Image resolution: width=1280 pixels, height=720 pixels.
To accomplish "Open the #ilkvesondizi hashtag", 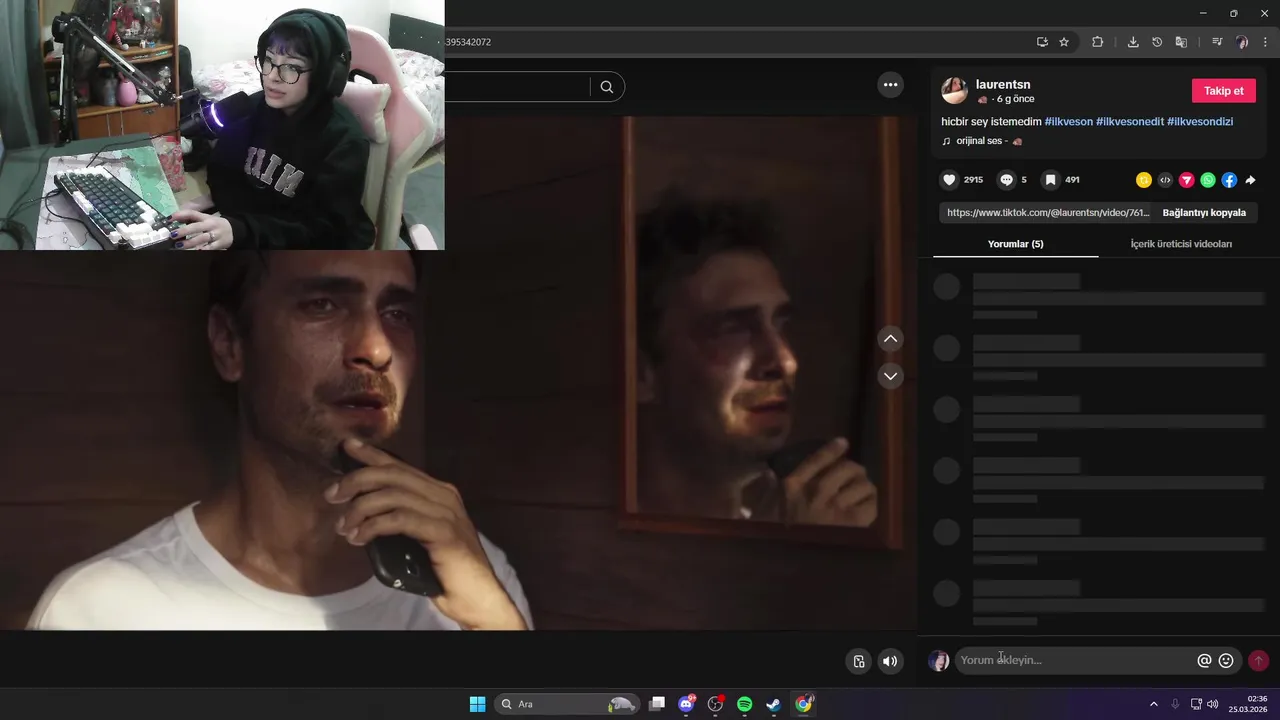I will [1200, 122].
